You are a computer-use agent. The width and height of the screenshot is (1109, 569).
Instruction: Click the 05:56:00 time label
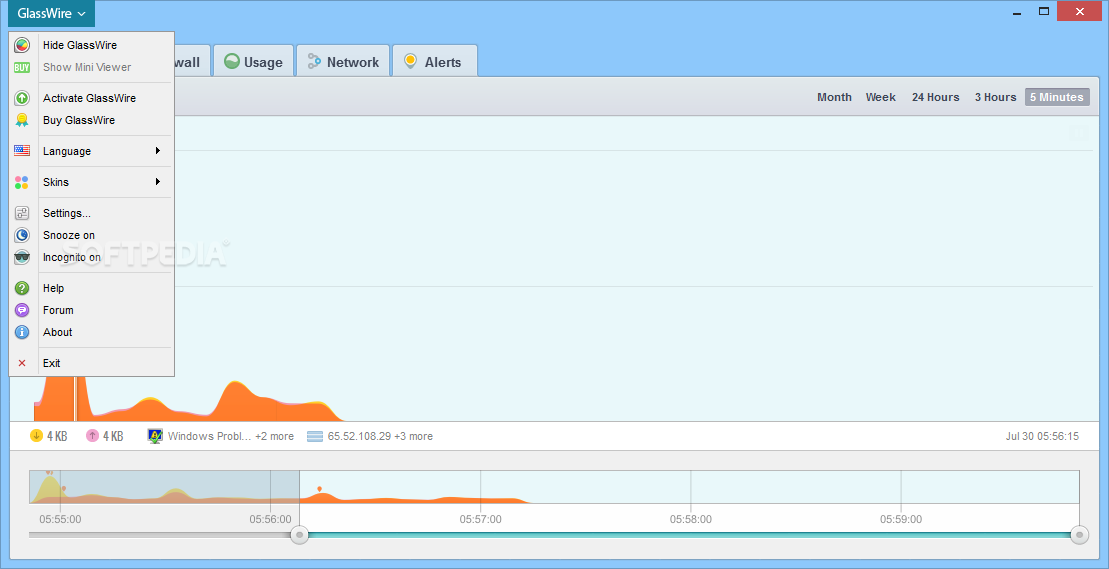point(270,520)
